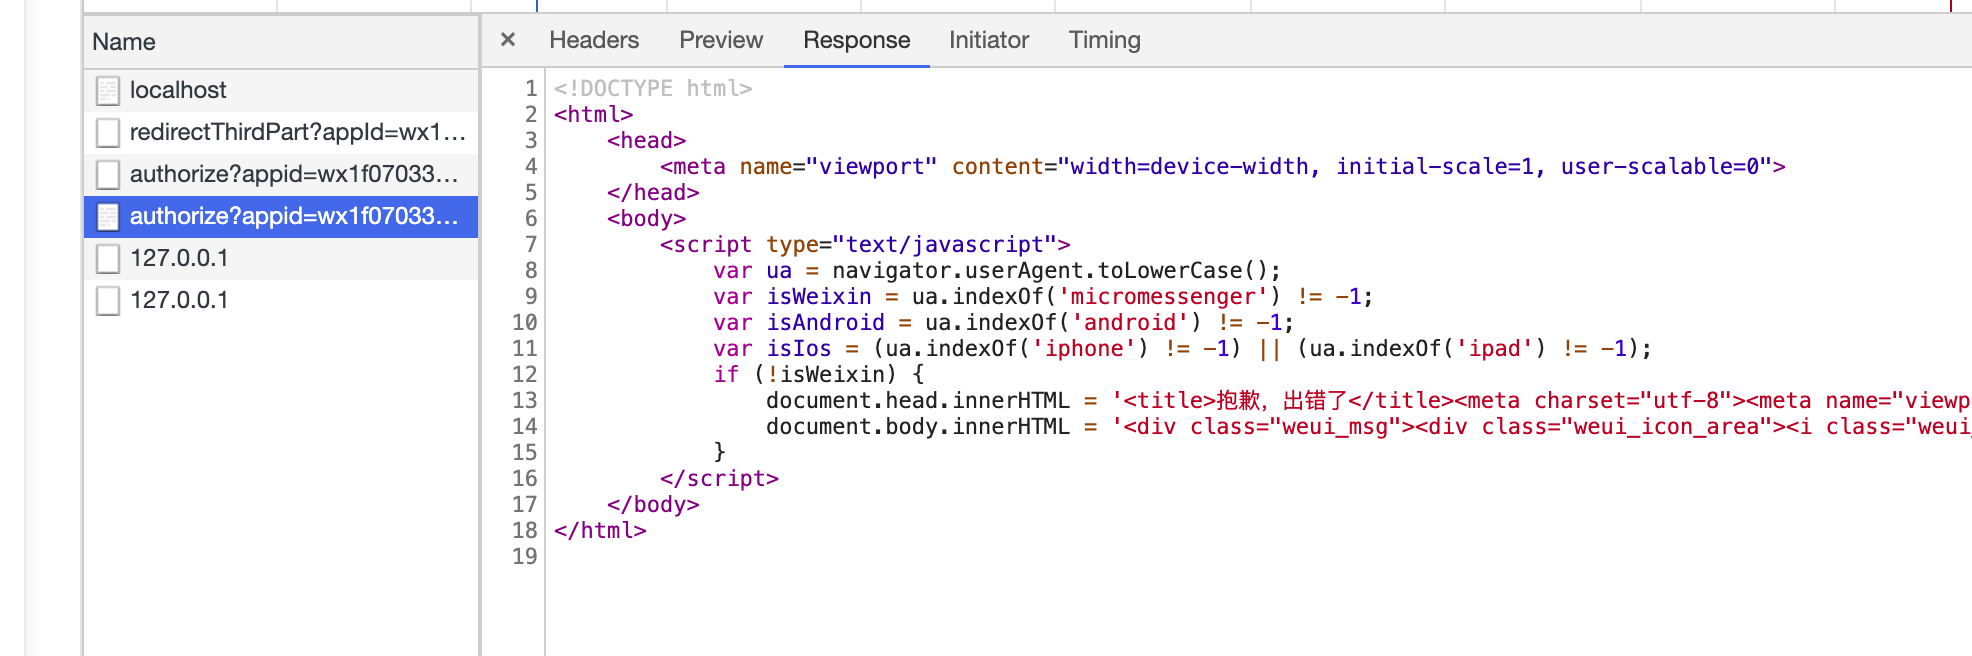The image size is (1972, 656).
Task: Click the script type="text/javascript" tag
Action: click(x=865, y=244)
